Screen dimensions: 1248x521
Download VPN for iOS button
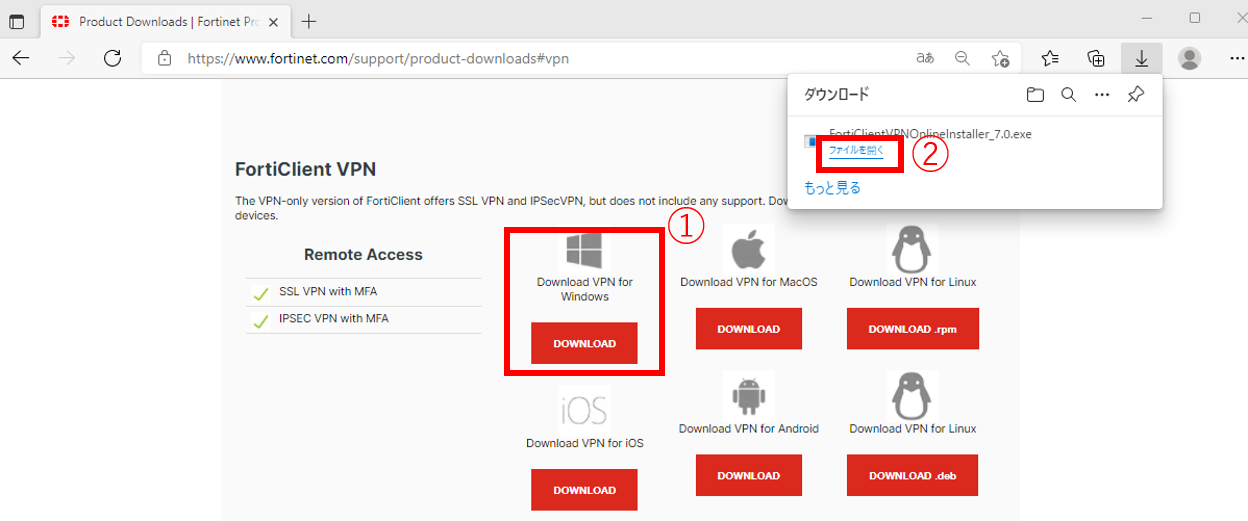click(x=584, y=490)
